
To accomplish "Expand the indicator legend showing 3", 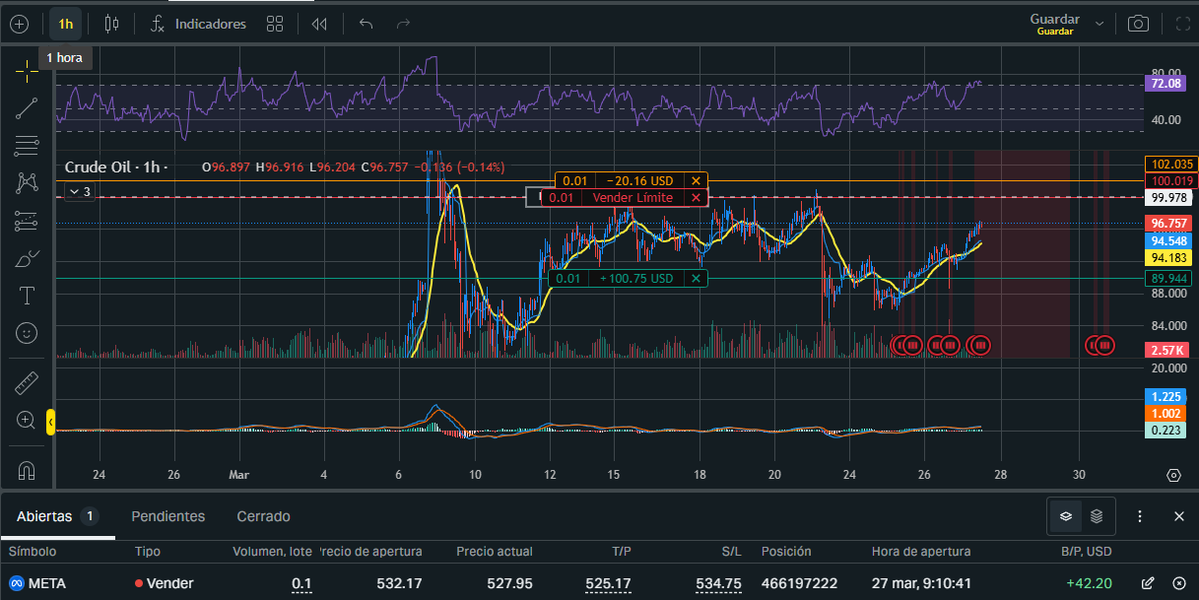I will point(80,192).
